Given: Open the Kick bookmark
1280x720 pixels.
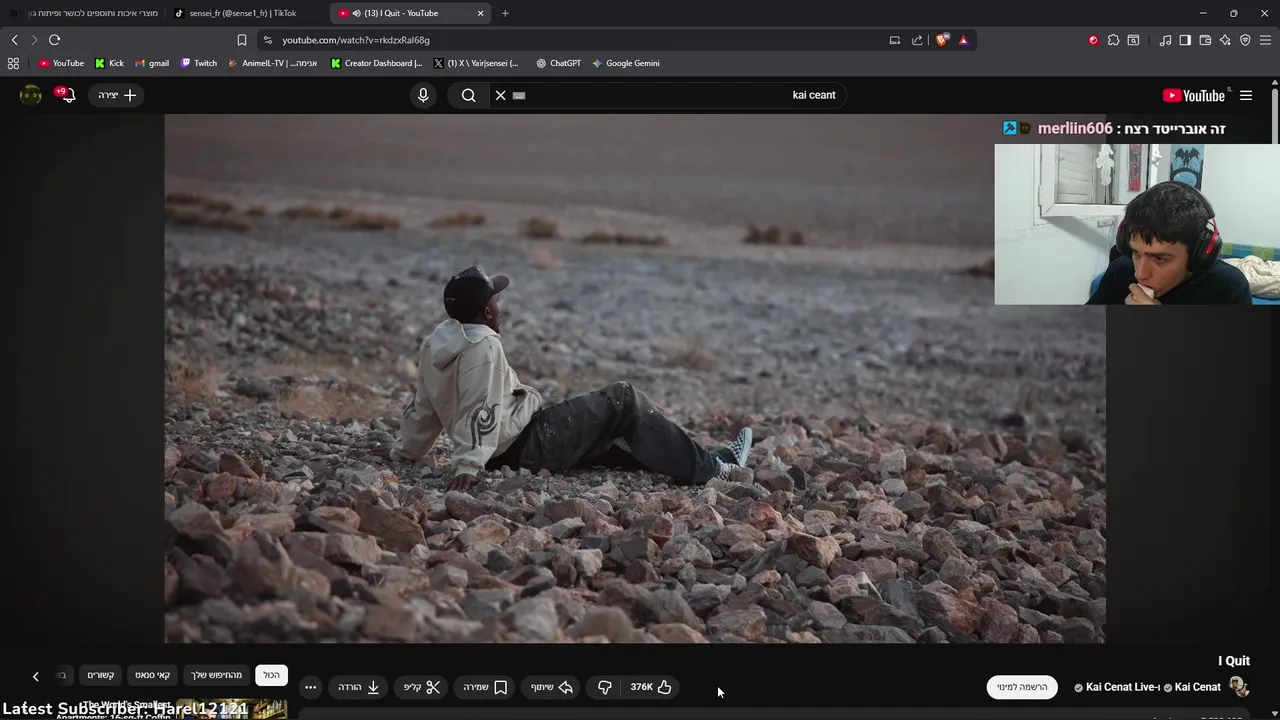Looking at the screenshot, I should [x=109, y=63].
